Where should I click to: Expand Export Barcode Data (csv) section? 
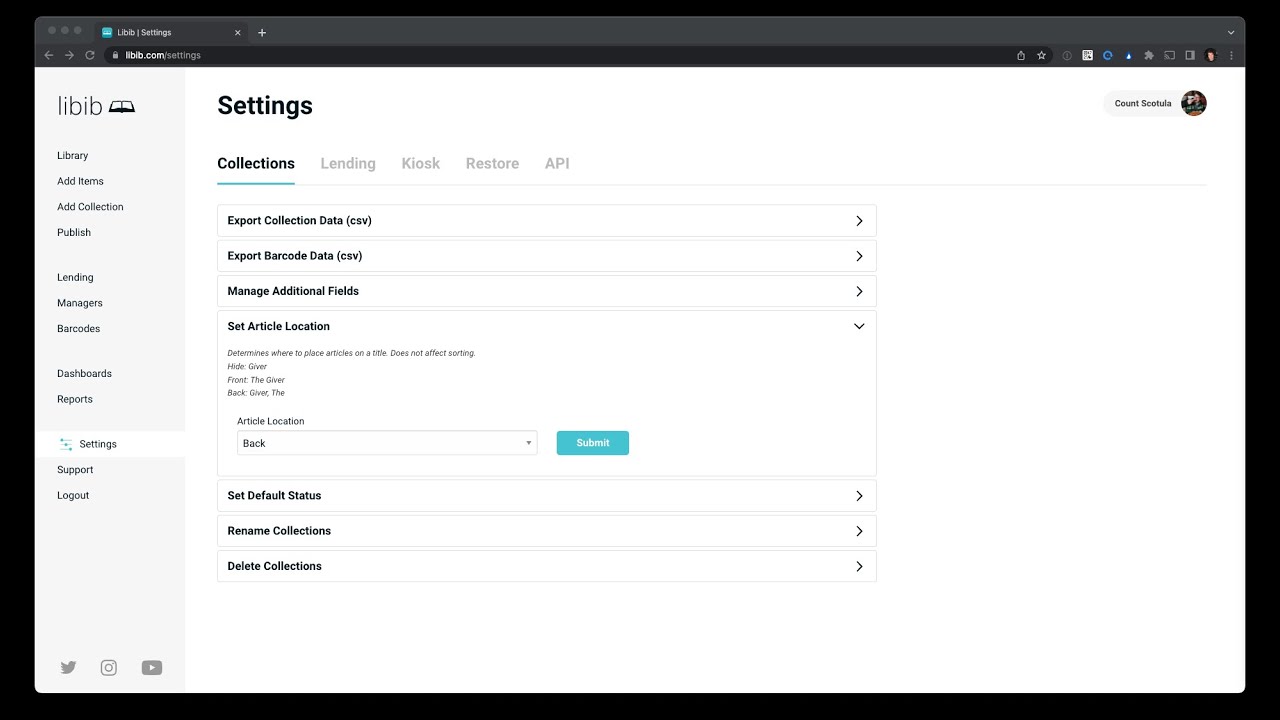547,256
